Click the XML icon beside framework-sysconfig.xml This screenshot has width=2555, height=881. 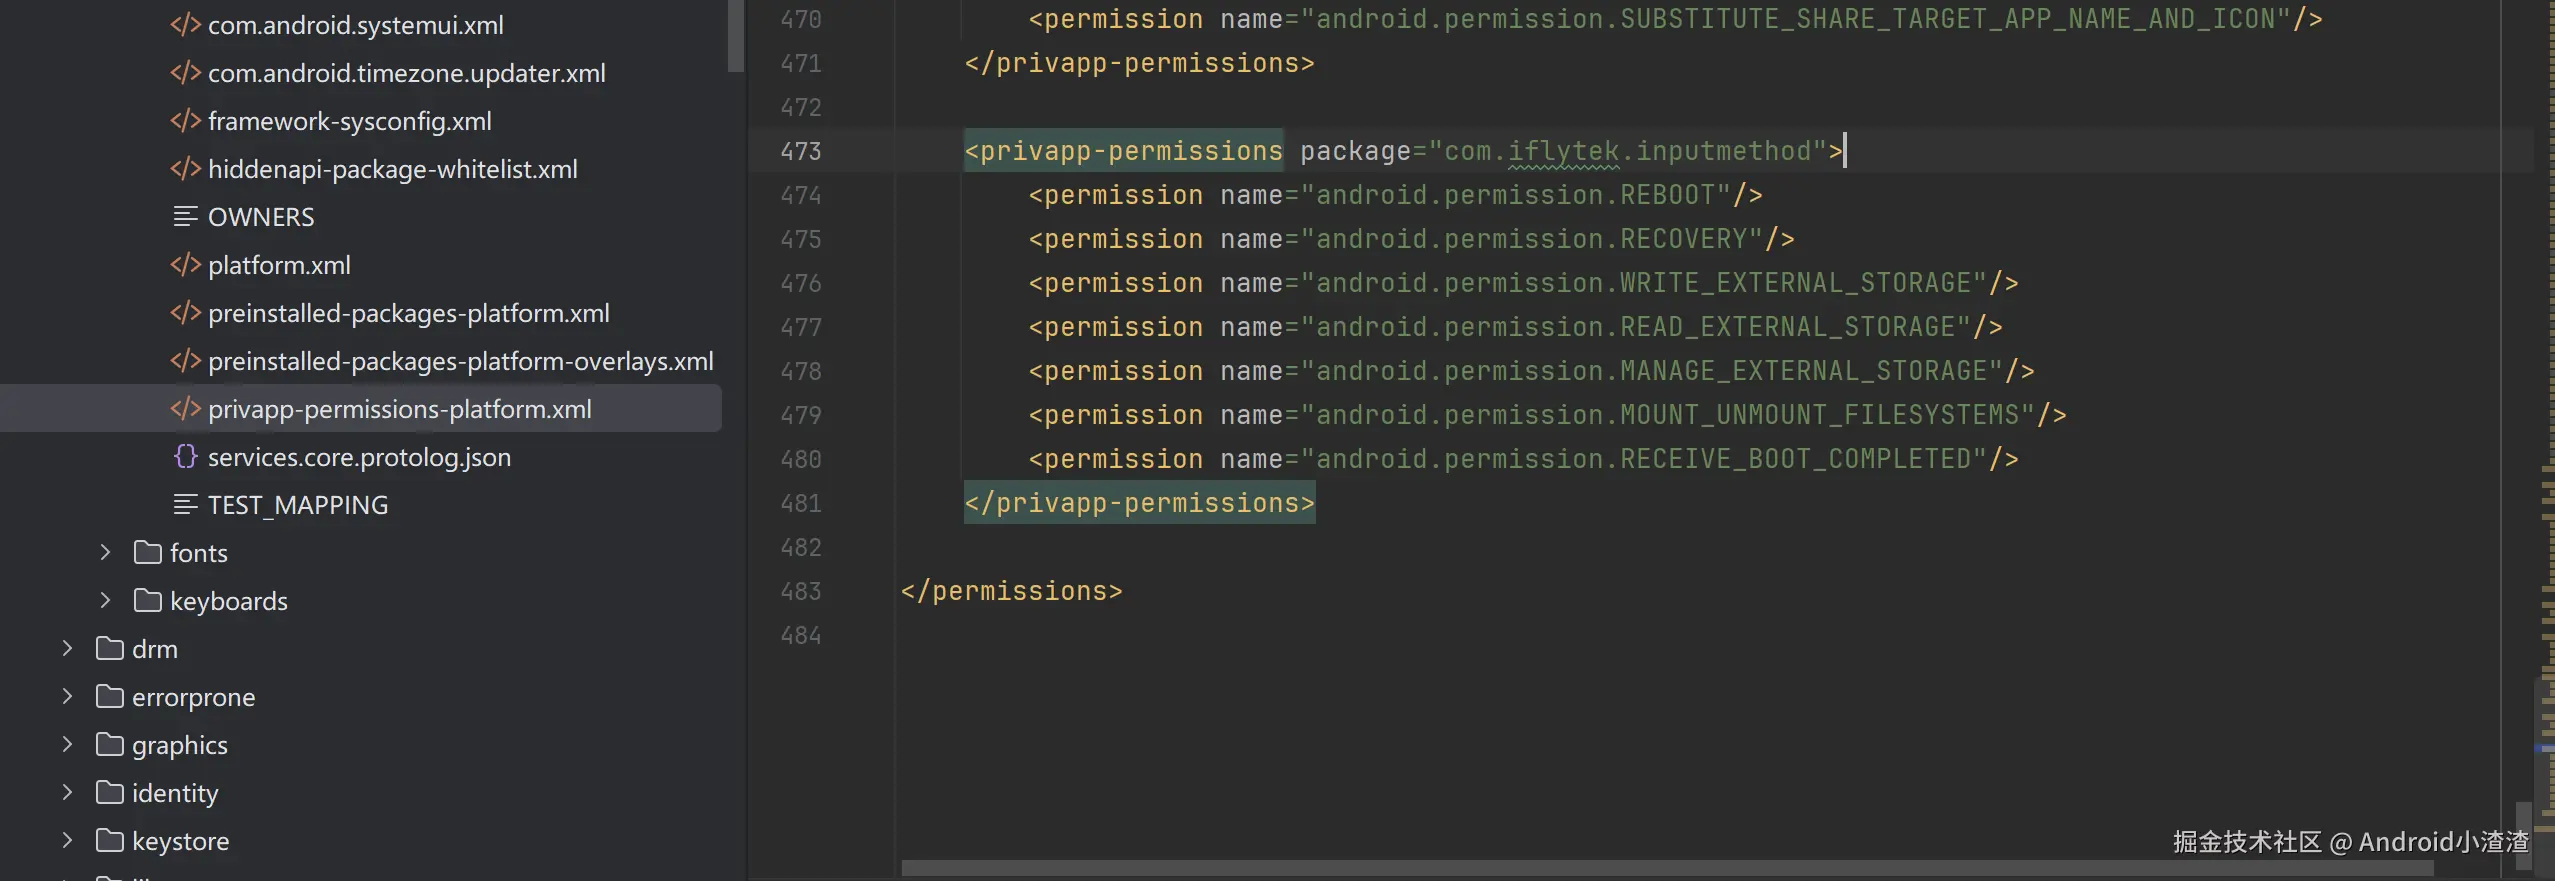(x=185, y=121)
